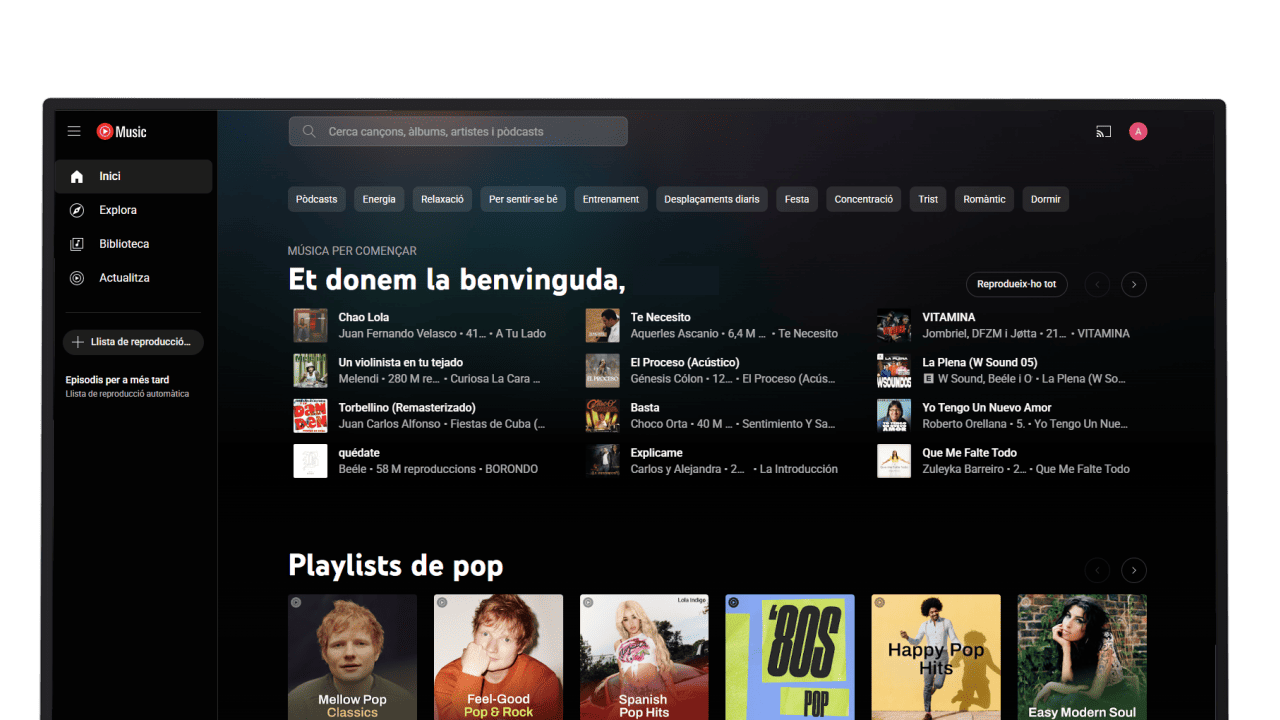This screenshot has height=720, width=1280.
Task: Open the Easy Modern Soul playlist
Action: [x=1082, y=657]
